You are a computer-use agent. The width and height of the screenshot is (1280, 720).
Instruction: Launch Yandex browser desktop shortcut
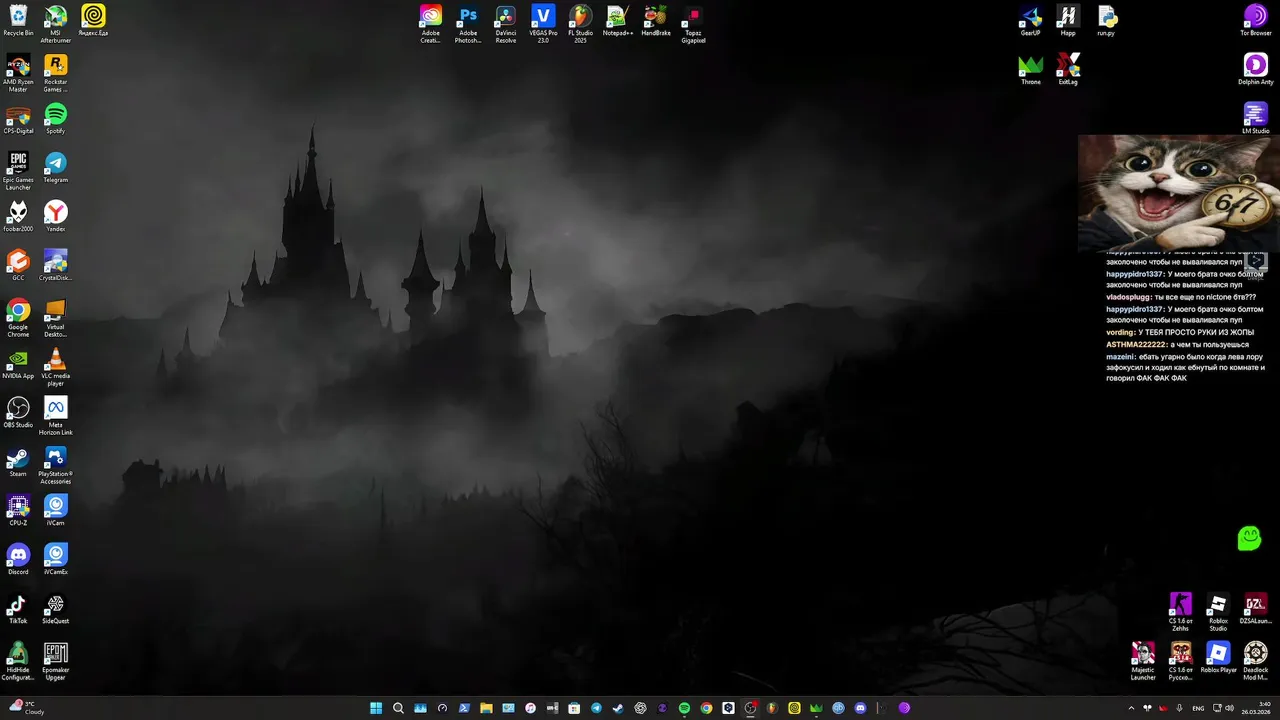pos(56,216)
